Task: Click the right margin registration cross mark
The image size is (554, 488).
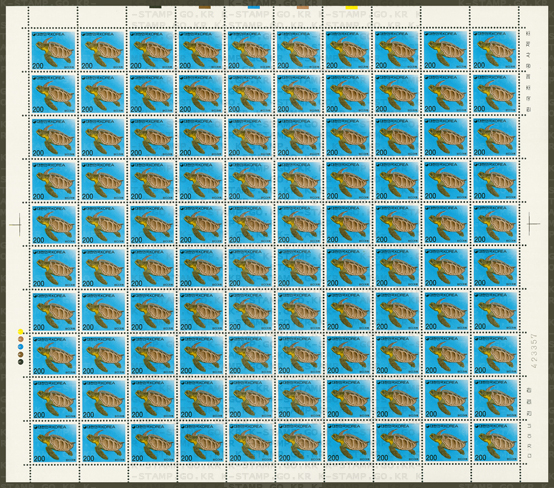Action: [x=532, y=223]
